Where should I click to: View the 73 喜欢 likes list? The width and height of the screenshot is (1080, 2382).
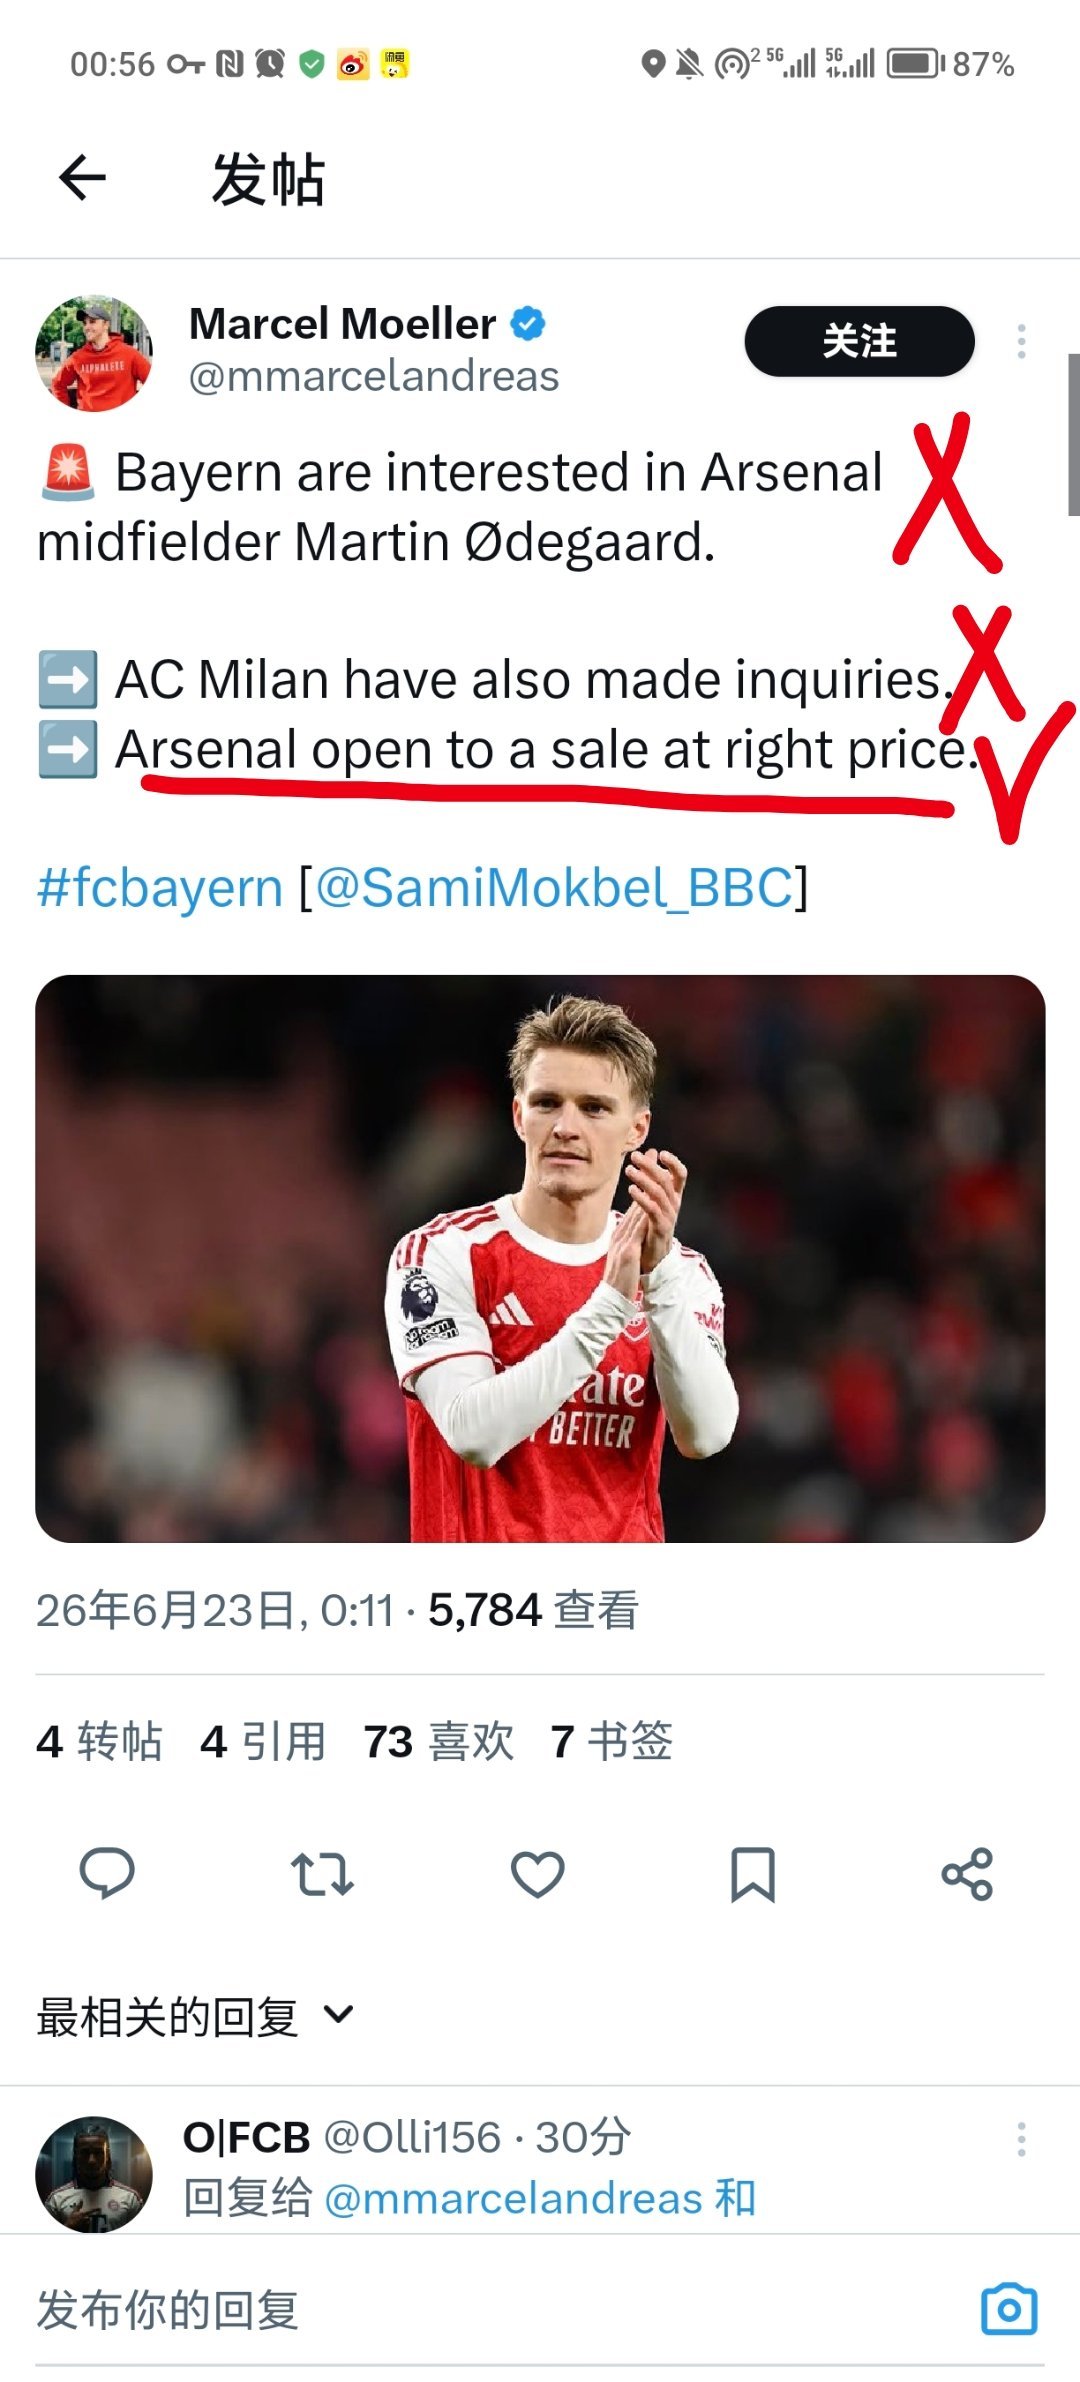click(439, 1741)
